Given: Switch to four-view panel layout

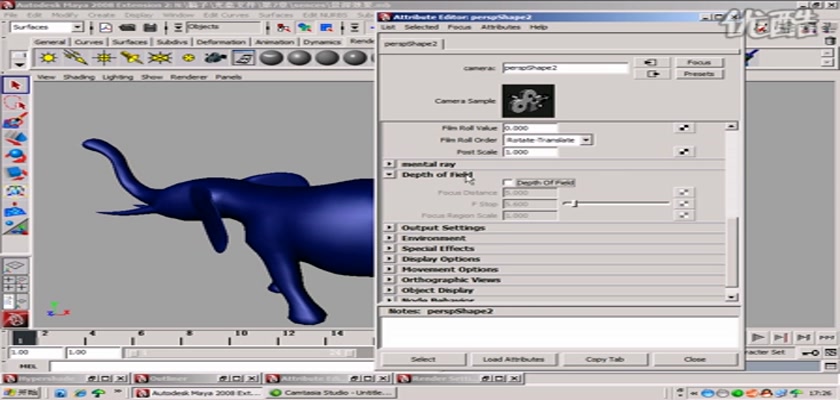Looking at the screenshot, I should click(x=16, y=284).
